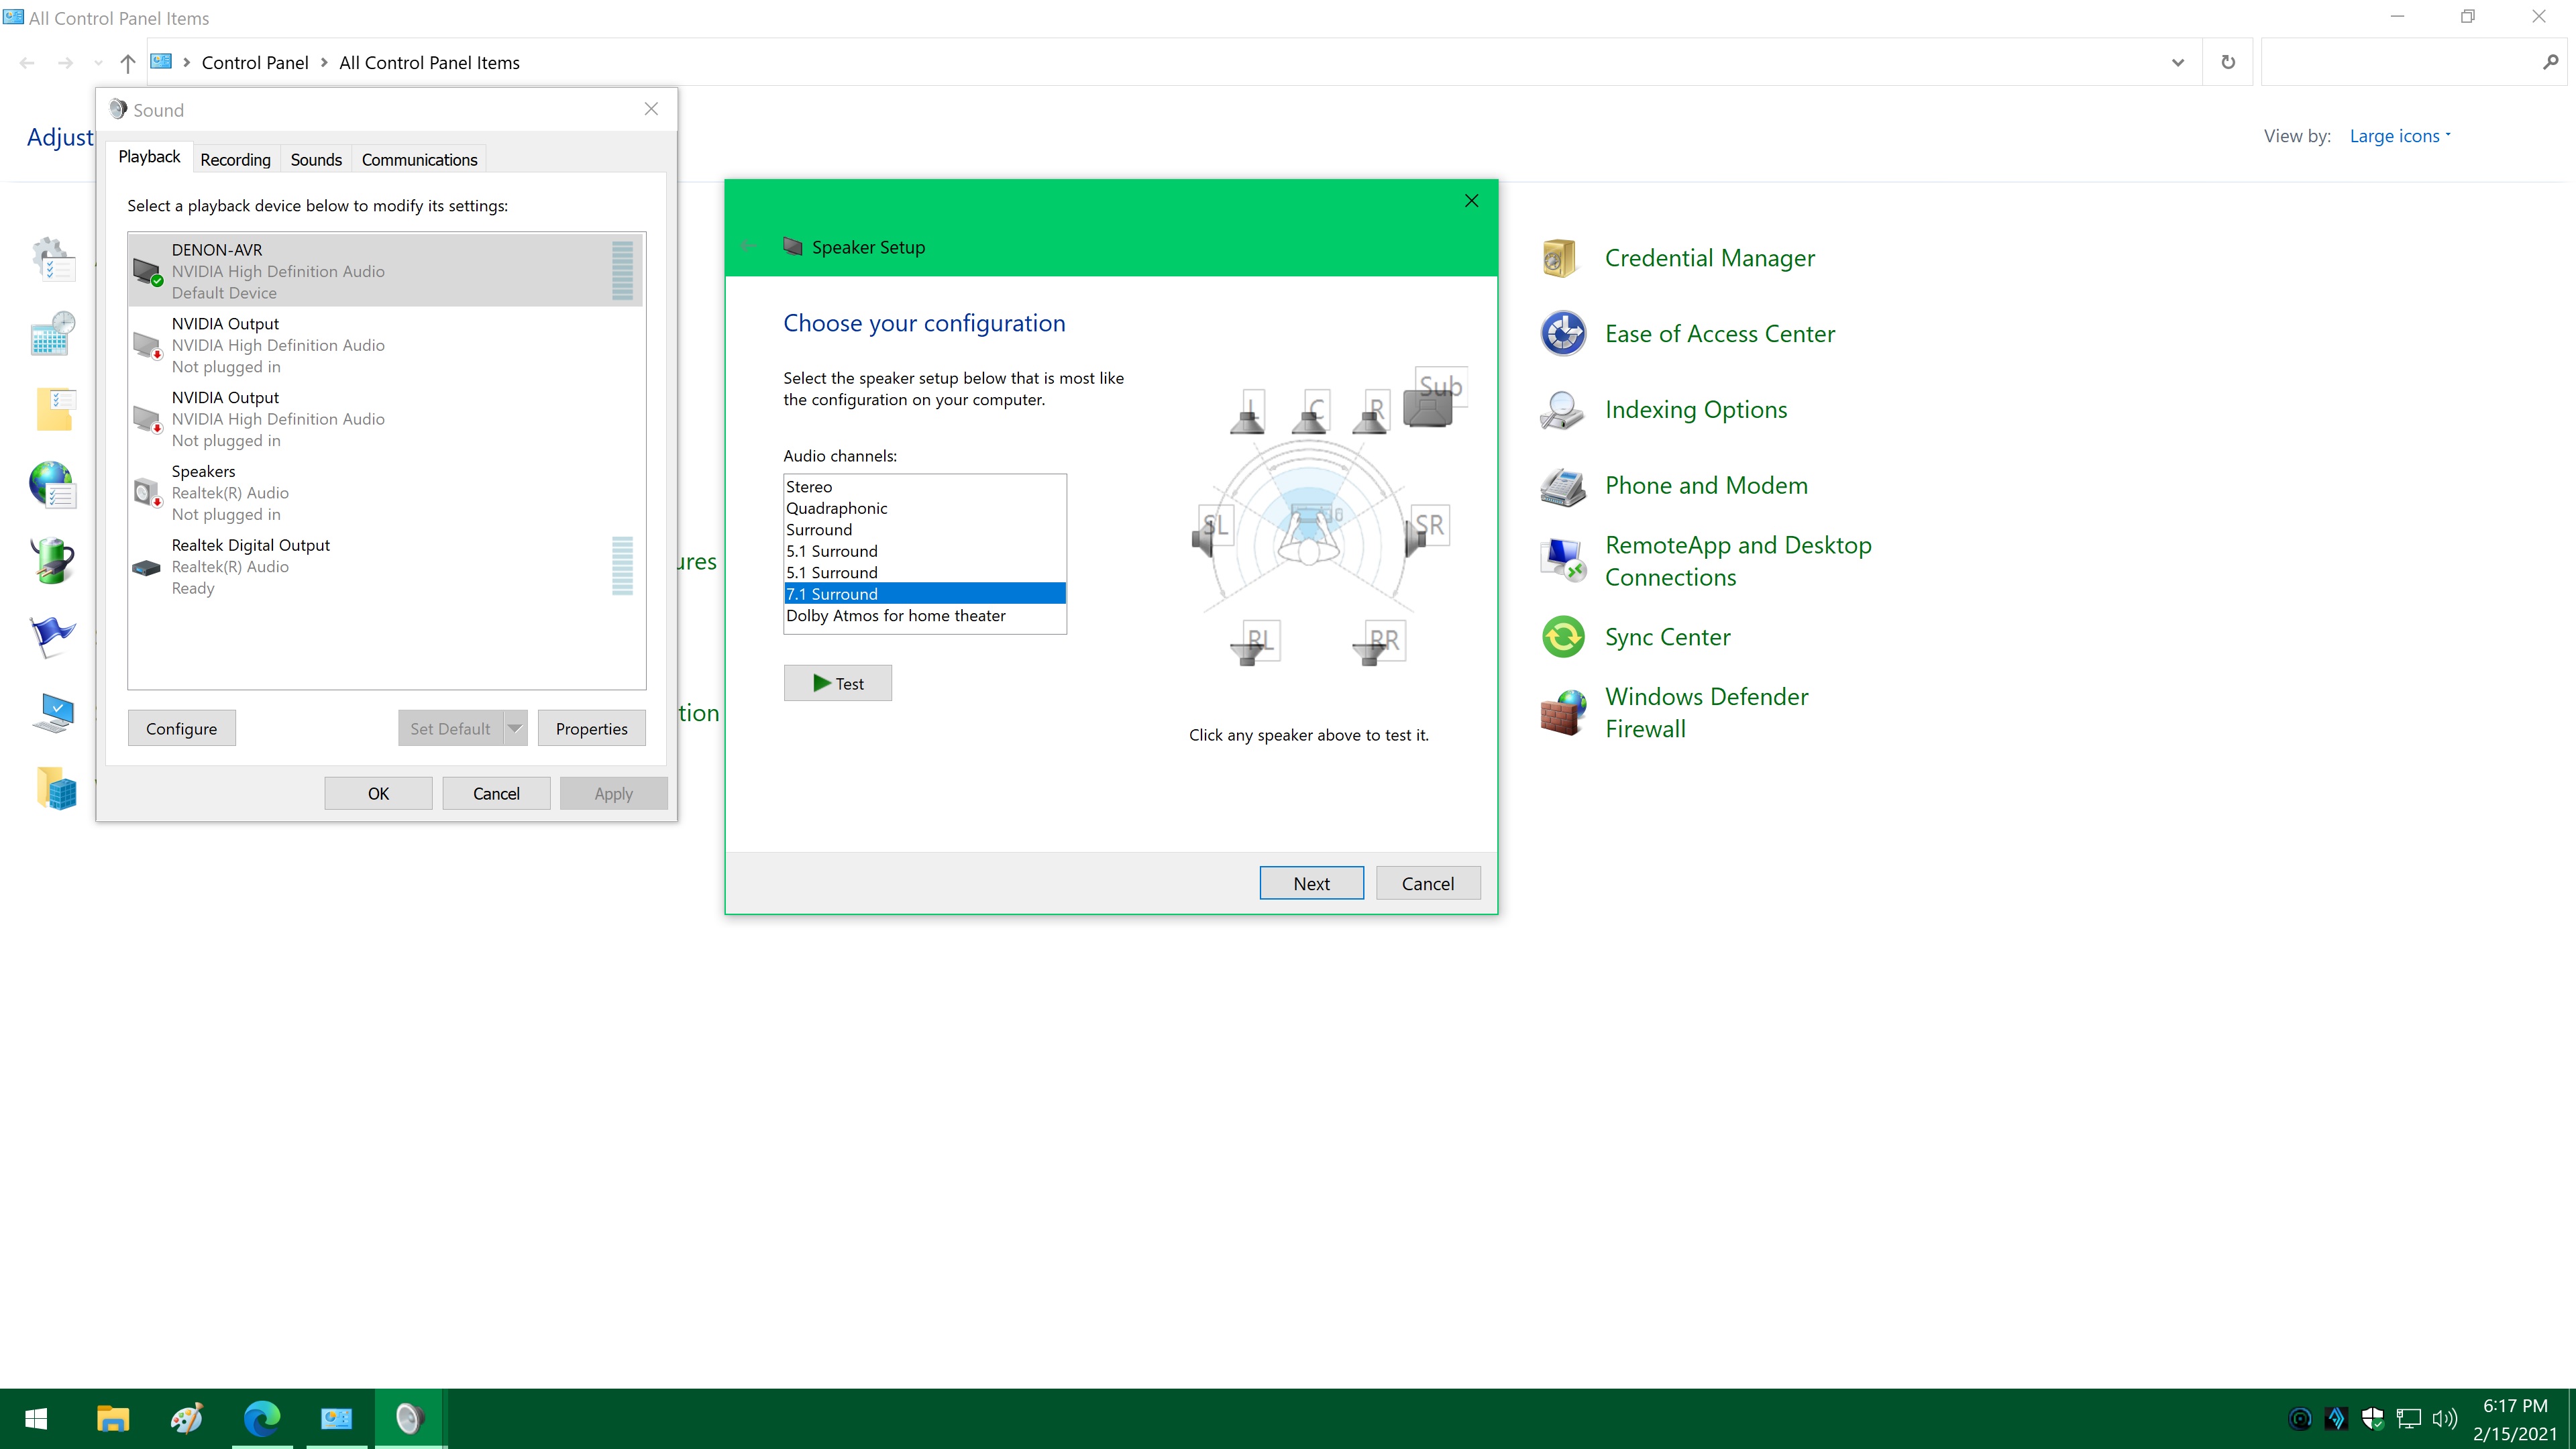Click the Speaker Setup green header icon
Image resolution: width=2576 pixels, height=1449 pixels.
794,246
